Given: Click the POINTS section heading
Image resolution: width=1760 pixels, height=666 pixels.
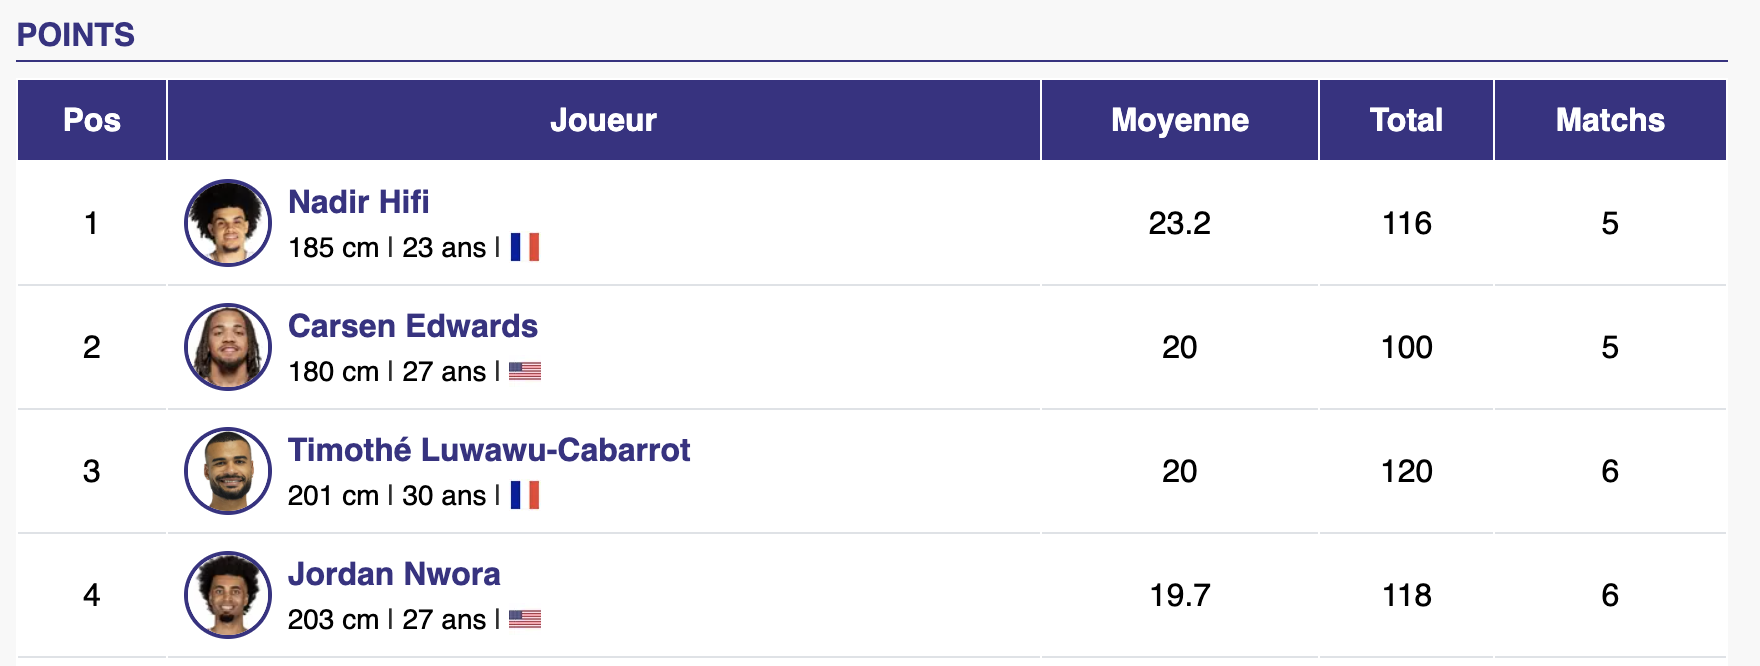Looking at the screenshot, I should point(76,35).
